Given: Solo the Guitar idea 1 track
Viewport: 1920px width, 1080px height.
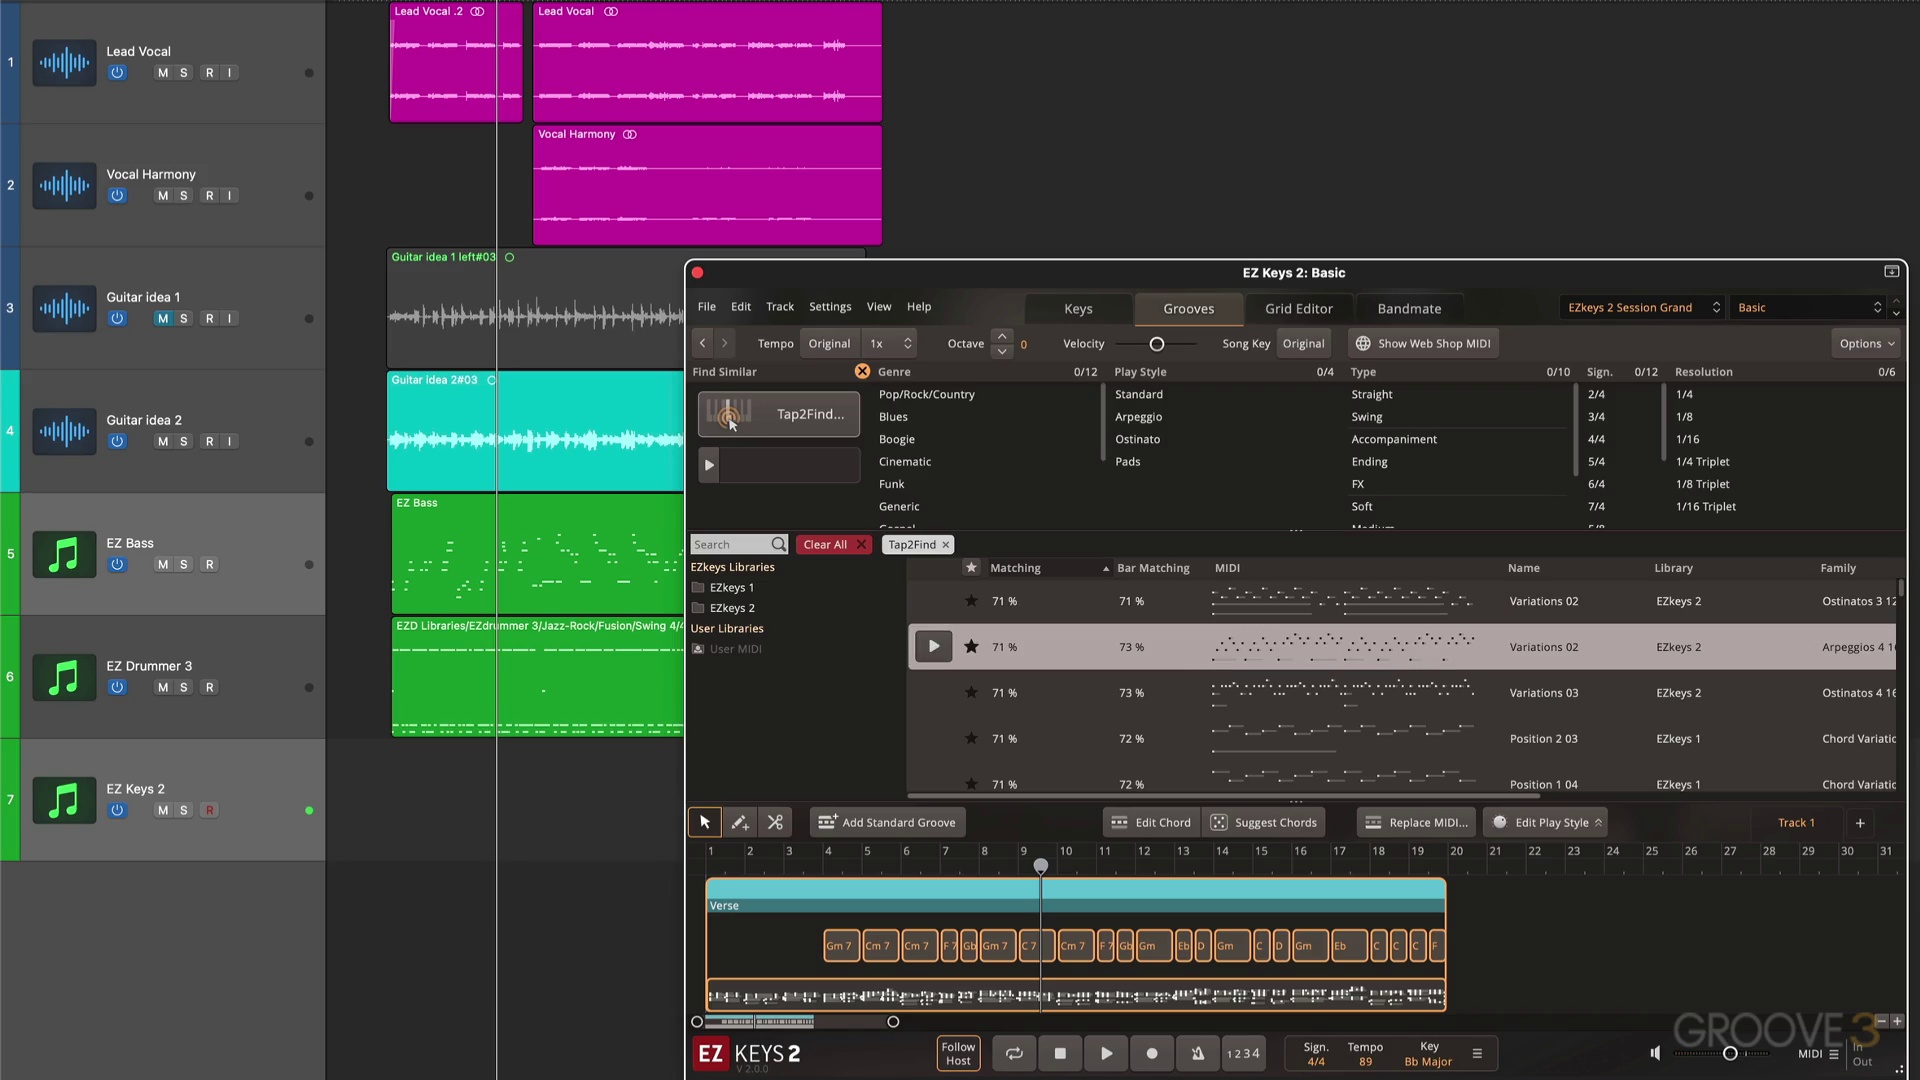Looking at the screenshot, I should pyautogui.click(x=184, y=319).
